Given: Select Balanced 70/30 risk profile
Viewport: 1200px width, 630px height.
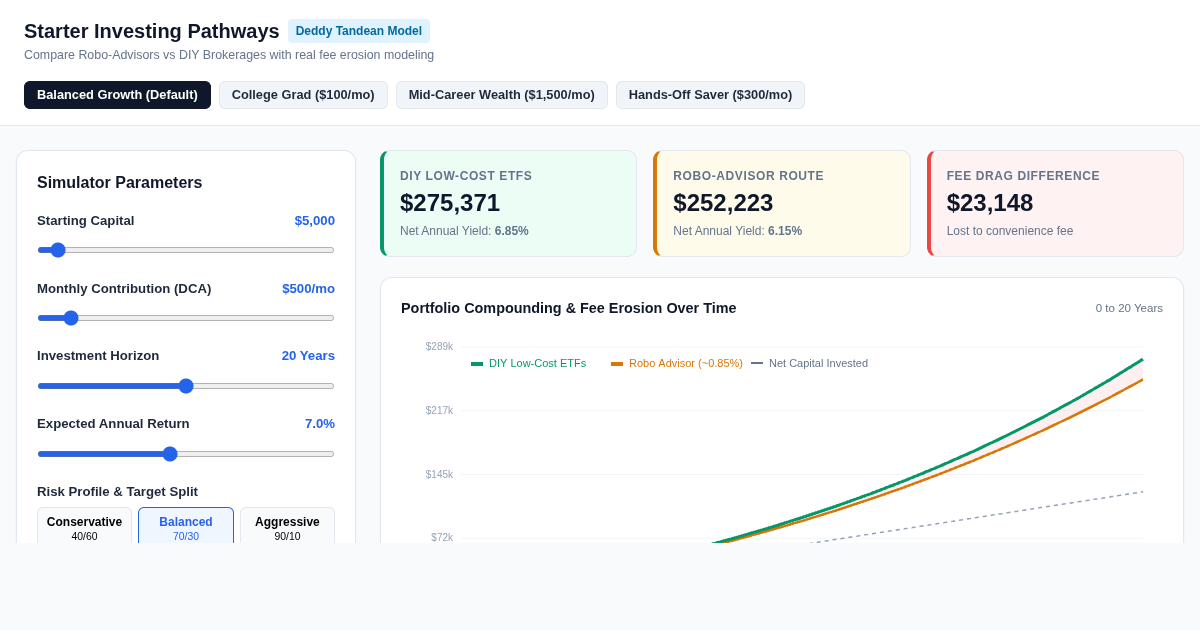Looking at the screenshot, I should (x=186, y=526).
